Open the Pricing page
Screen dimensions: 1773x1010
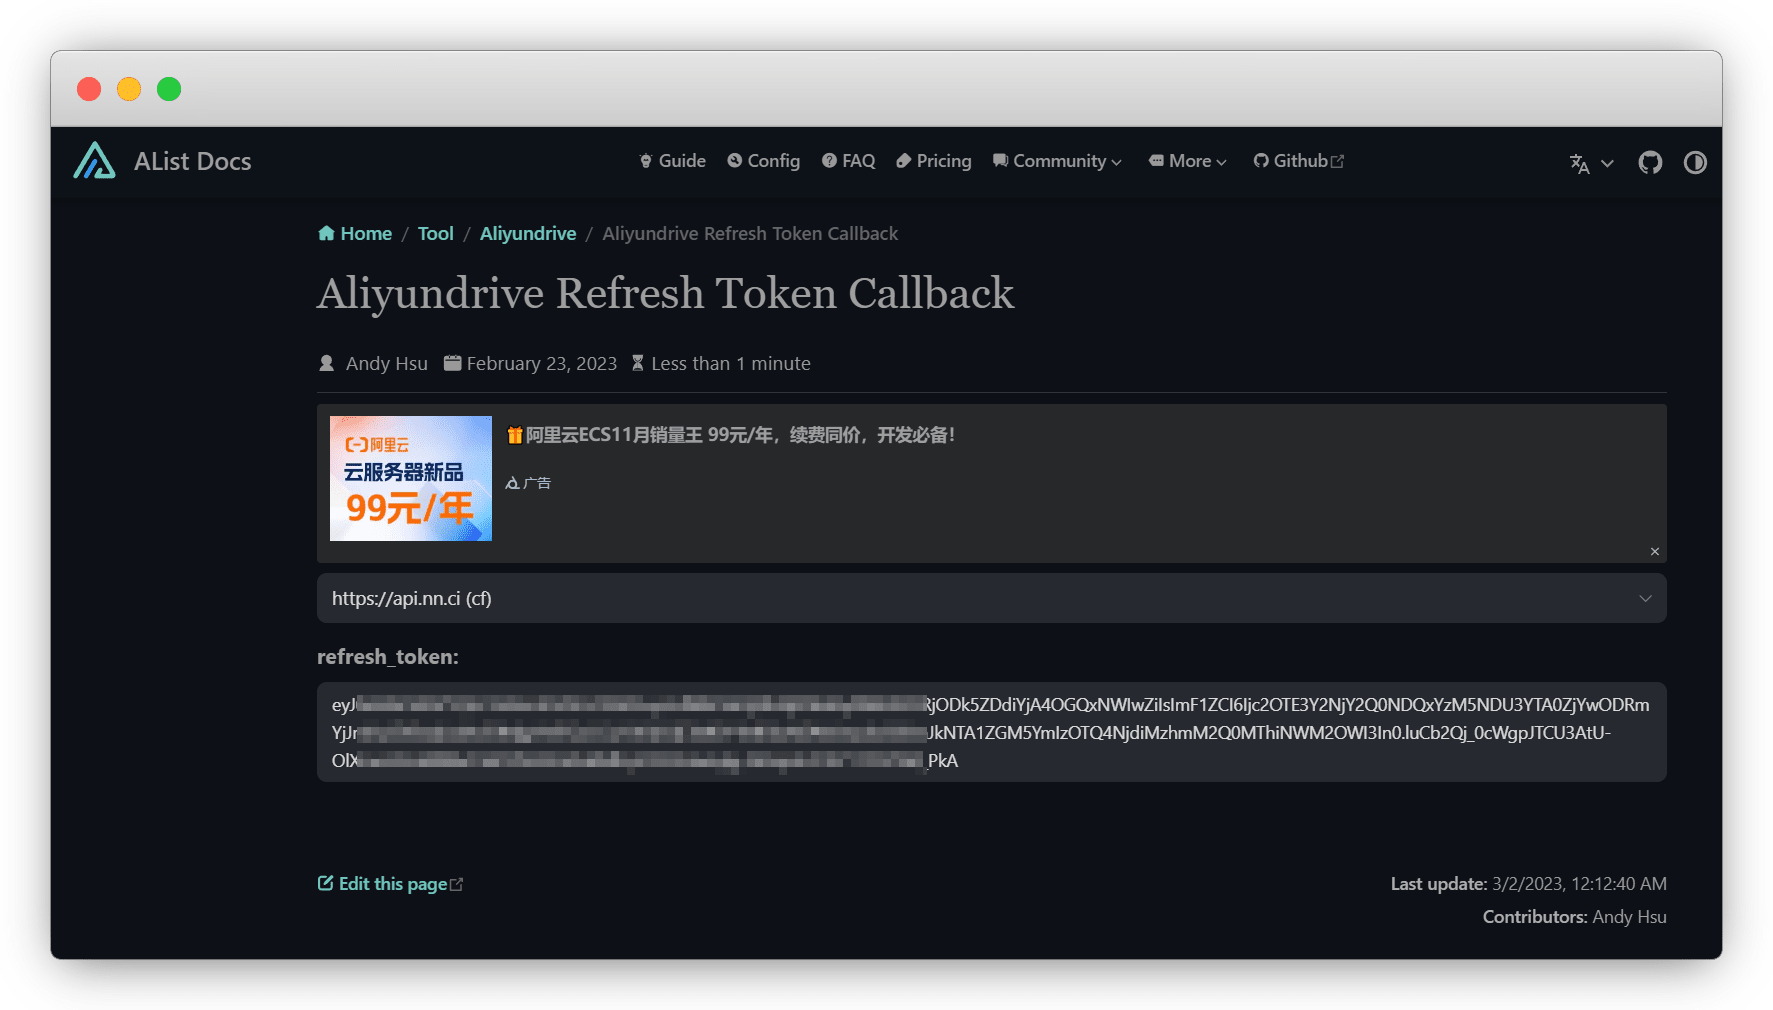pyautogui.click(x=933, y=161)
